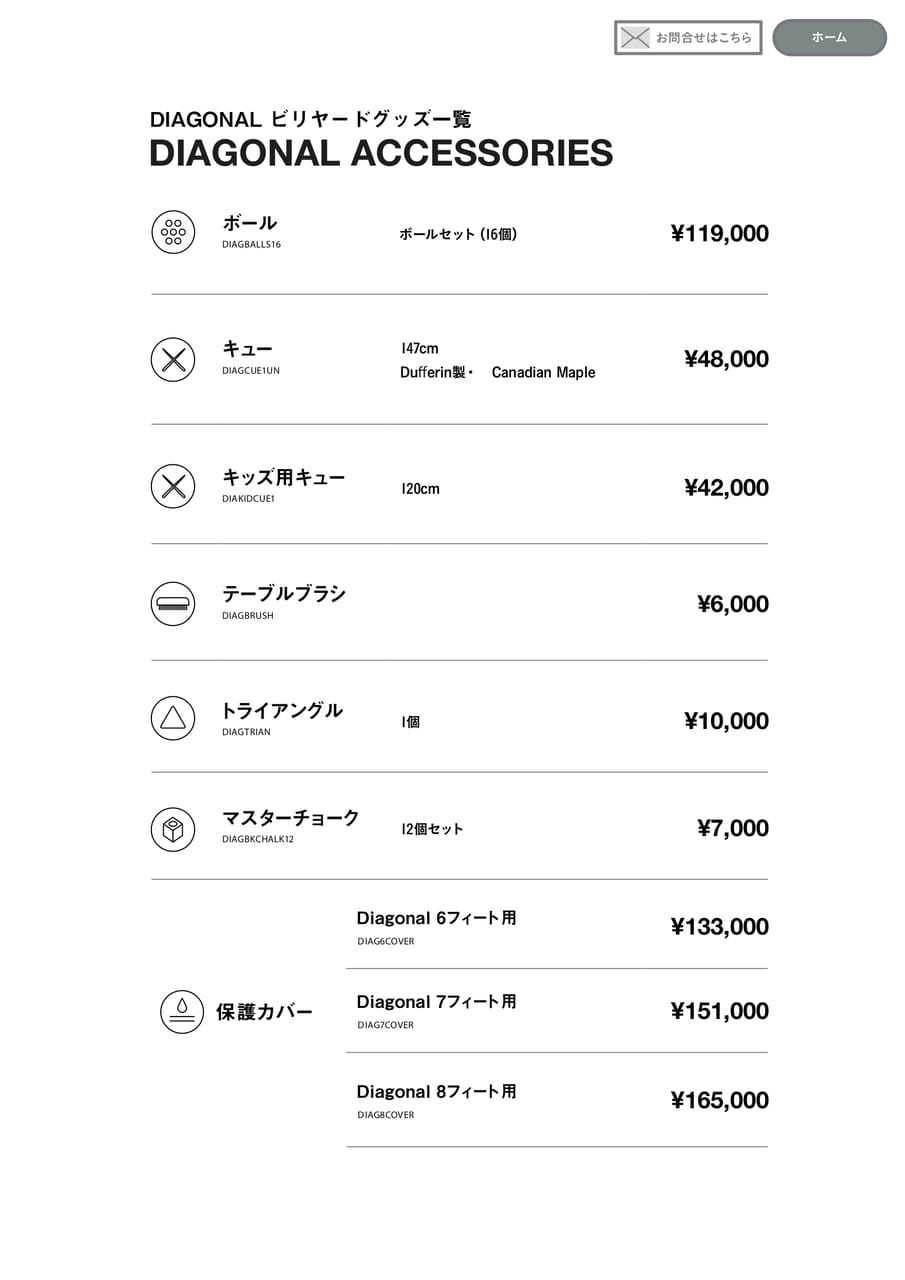Choose Diagonal 6フィート用 cover option
Screen dimensions: 905x1280
tap(436, 918)
